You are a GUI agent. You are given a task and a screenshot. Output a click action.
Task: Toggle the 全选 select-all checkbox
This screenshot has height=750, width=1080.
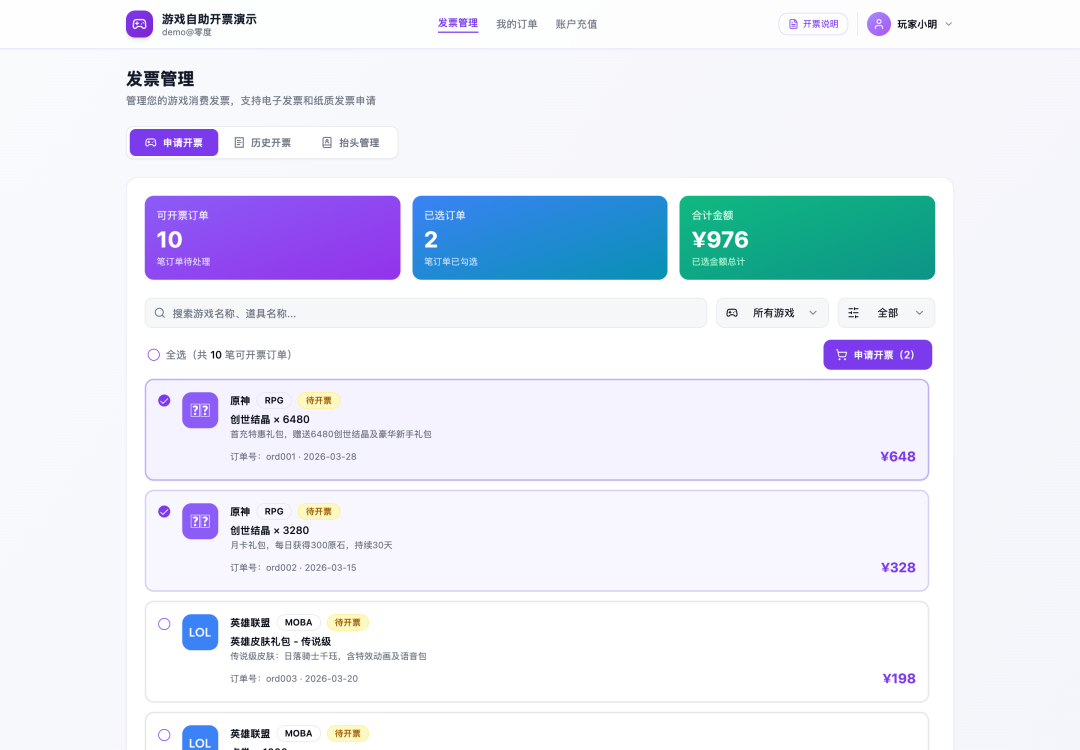pyautogui.click(x=154, y=355)
